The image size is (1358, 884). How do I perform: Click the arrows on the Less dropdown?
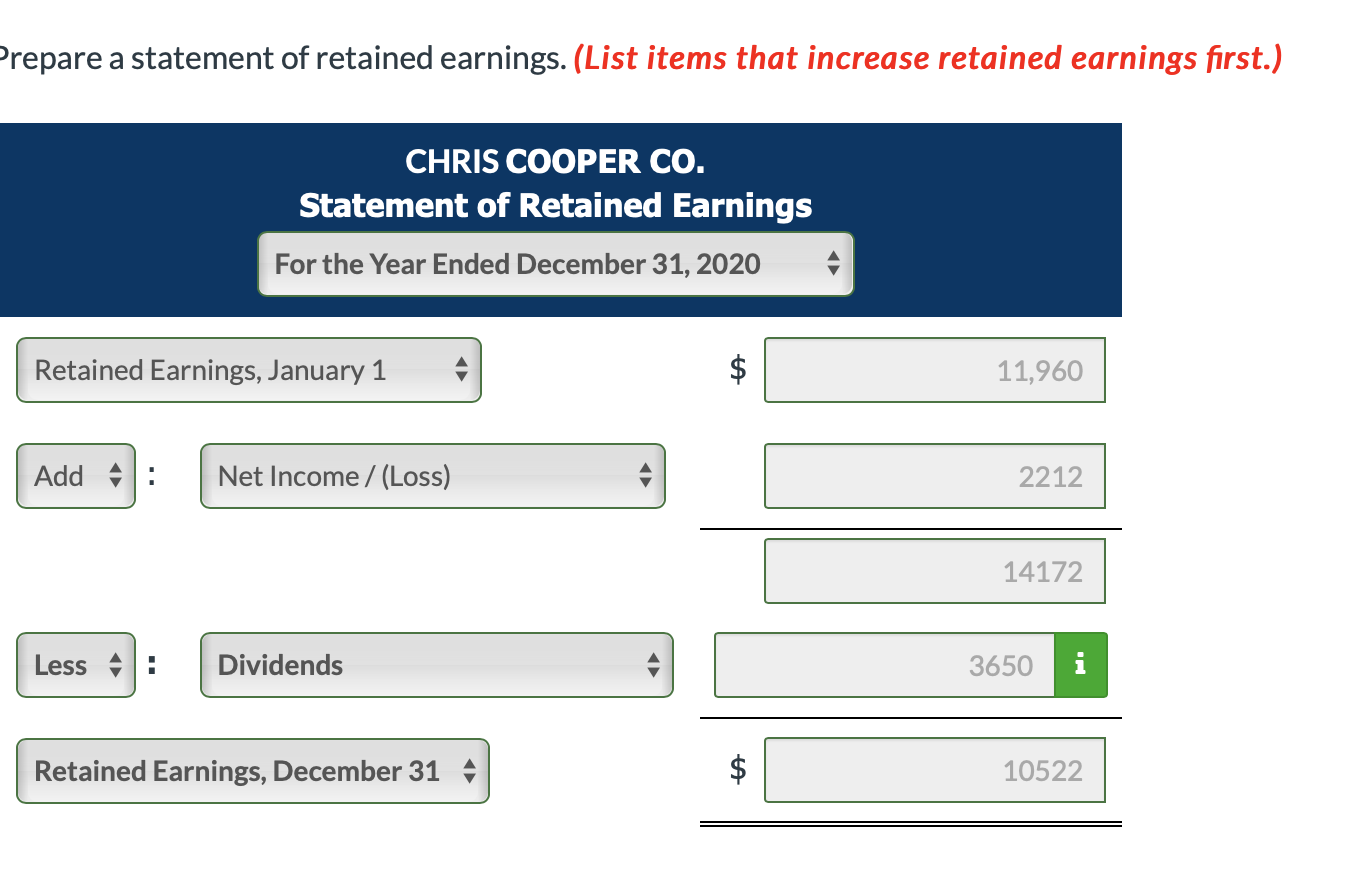click(x=116, y=664)
